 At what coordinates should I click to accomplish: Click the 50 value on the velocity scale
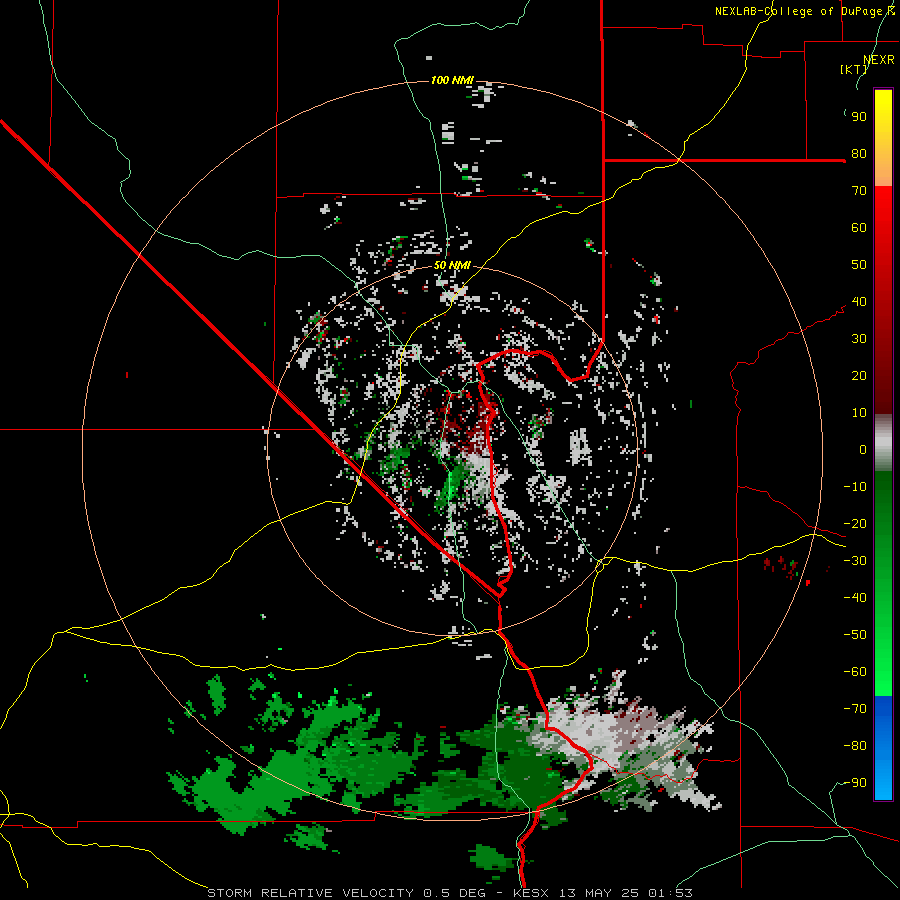tap(859, 265)
